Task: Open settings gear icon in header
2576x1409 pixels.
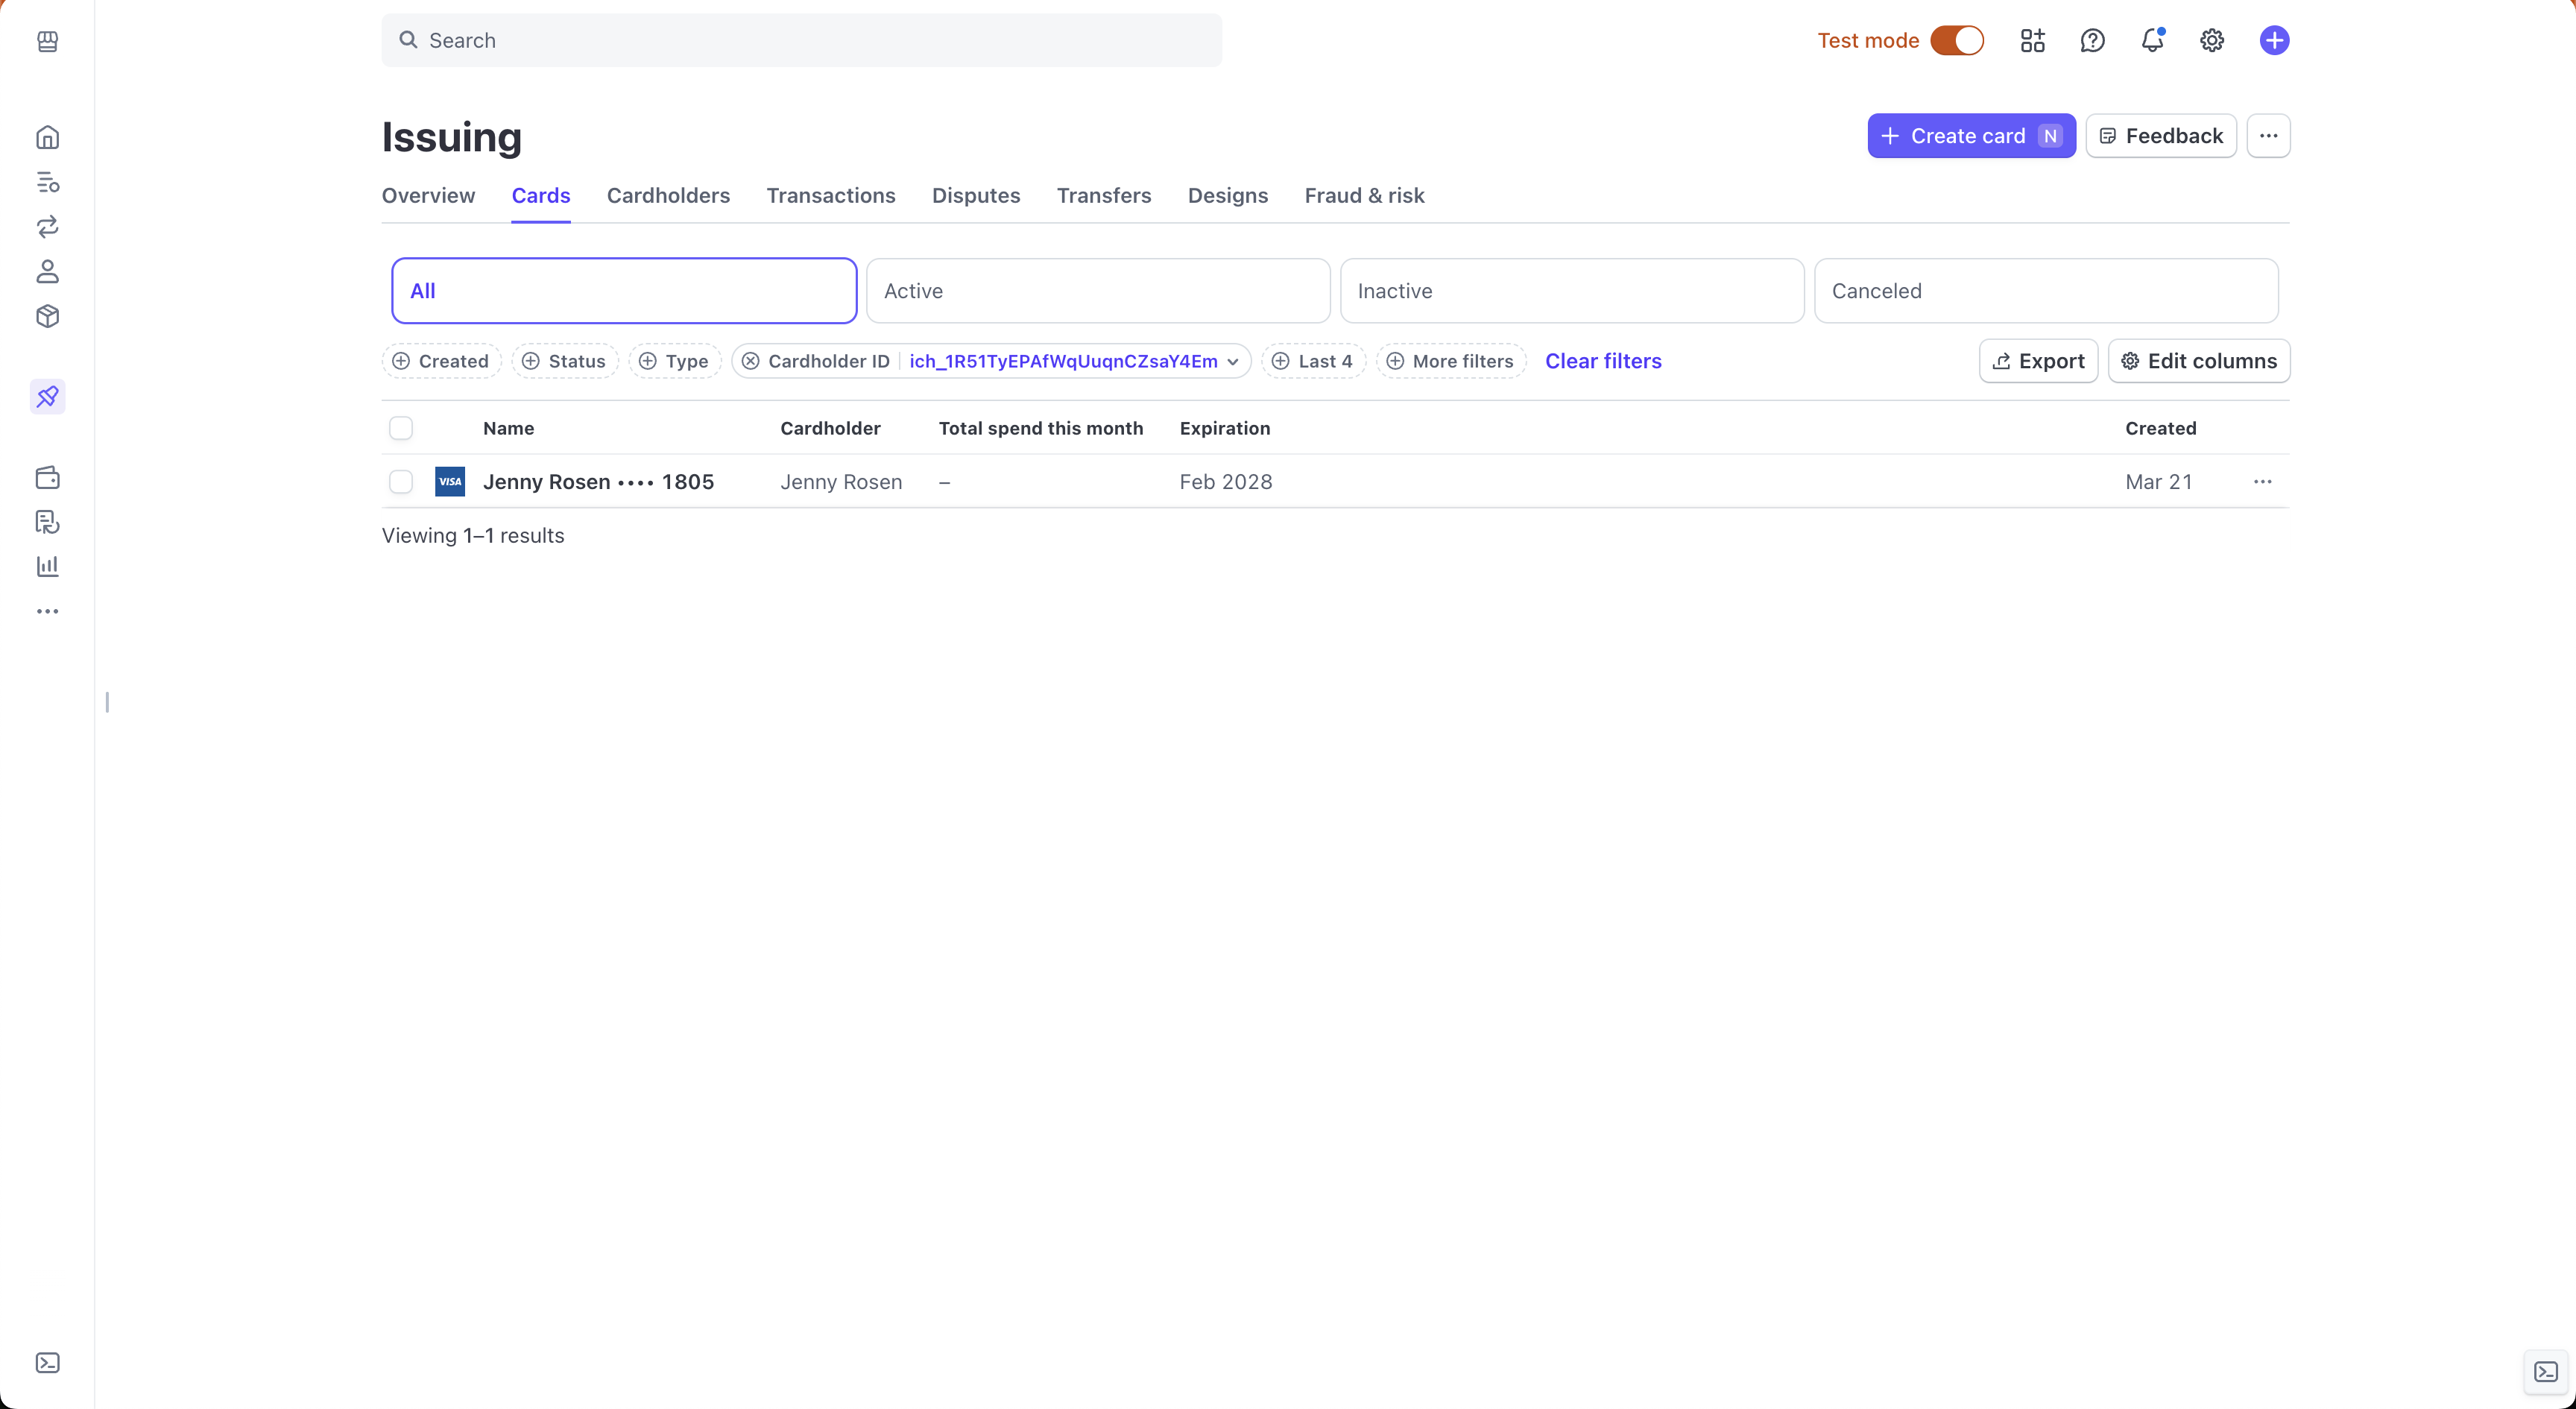Action: pyautogui.click(x=2212, y=40)
